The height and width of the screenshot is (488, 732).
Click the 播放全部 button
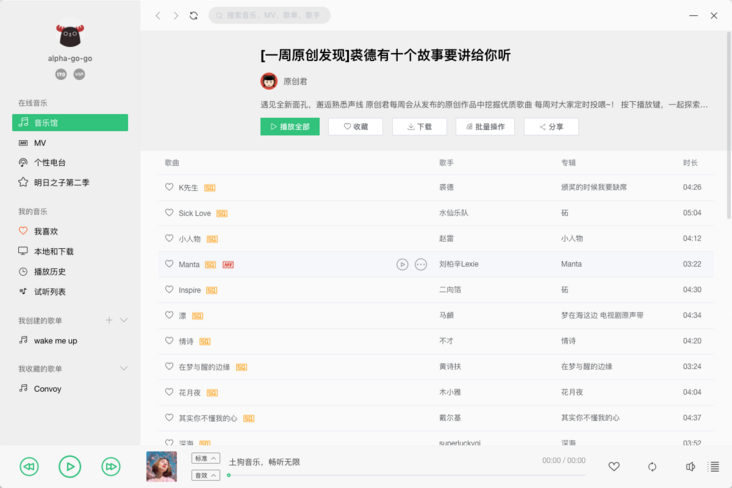click(290, 127)
